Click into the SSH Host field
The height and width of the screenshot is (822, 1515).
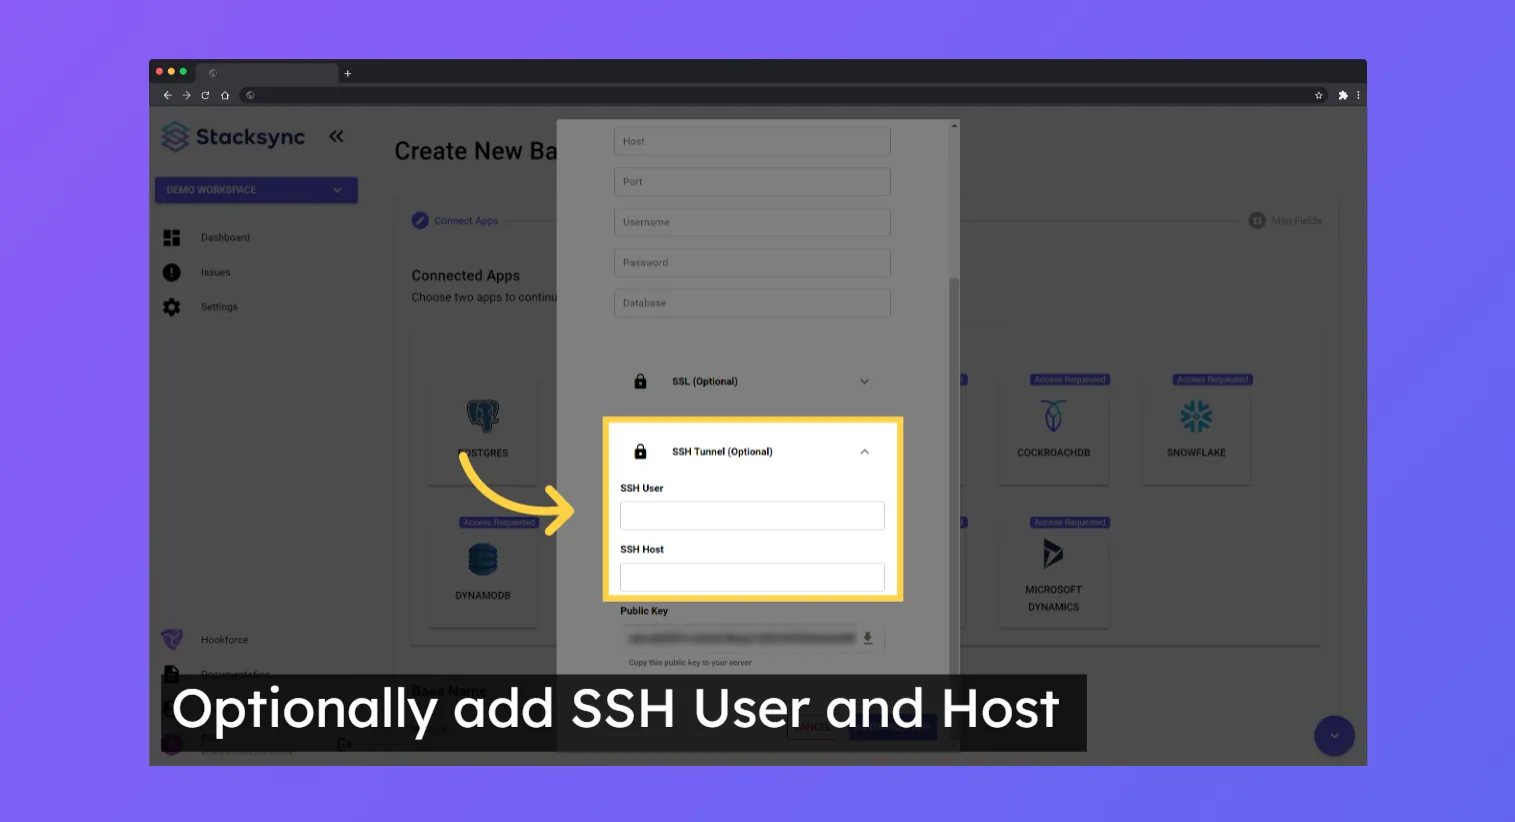[x=752, y=577]
